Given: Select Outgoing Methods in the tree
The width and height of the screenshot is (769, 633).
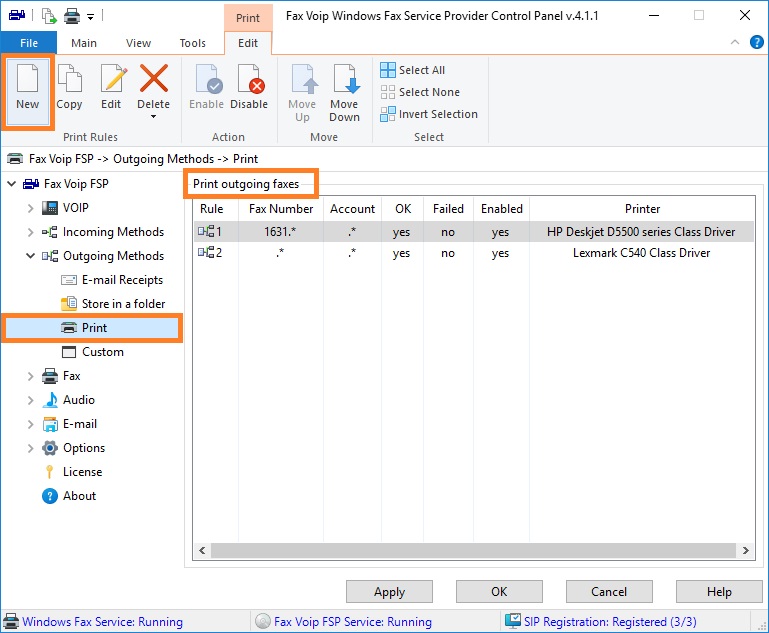Looking at the screenshot, I should pyautogui.click(x=103, y=256).
